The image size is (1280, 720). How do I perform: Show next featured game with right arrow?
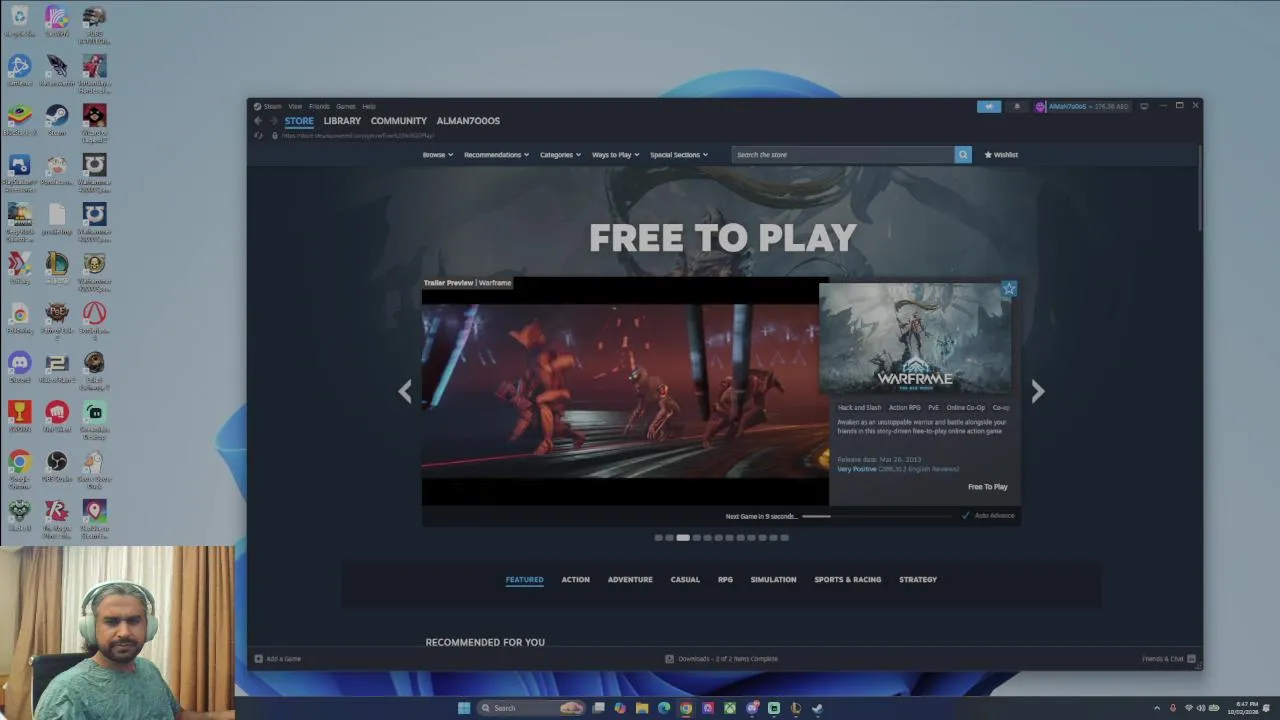1037,391
